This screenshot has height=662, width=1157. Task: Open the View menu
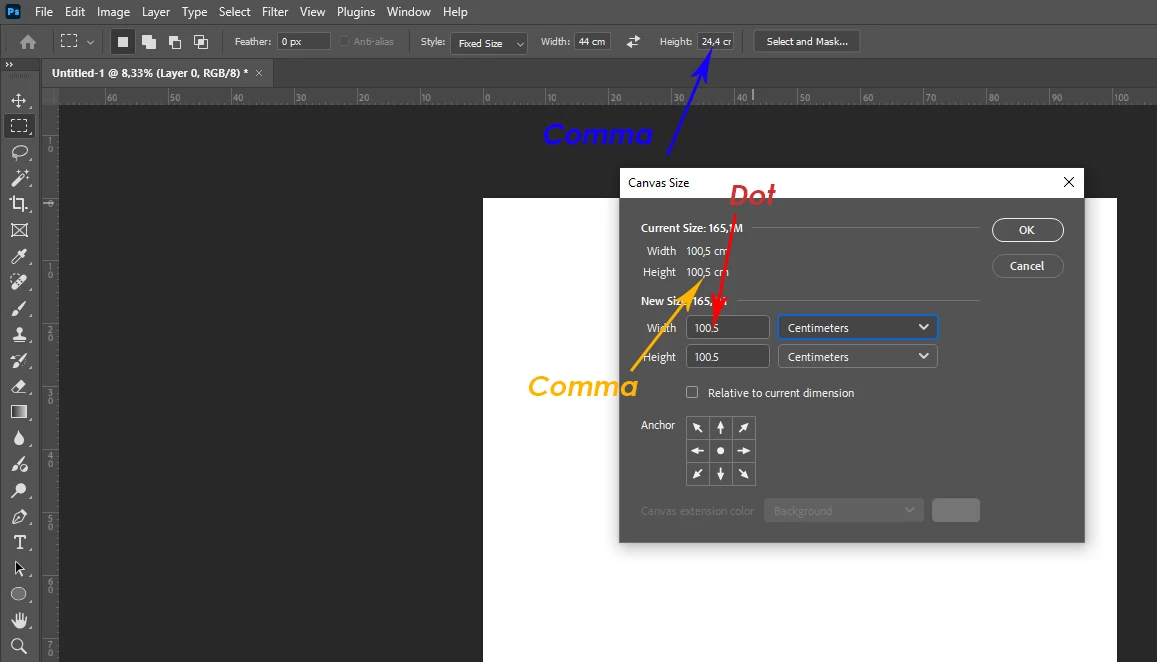[x=312, y=12]
